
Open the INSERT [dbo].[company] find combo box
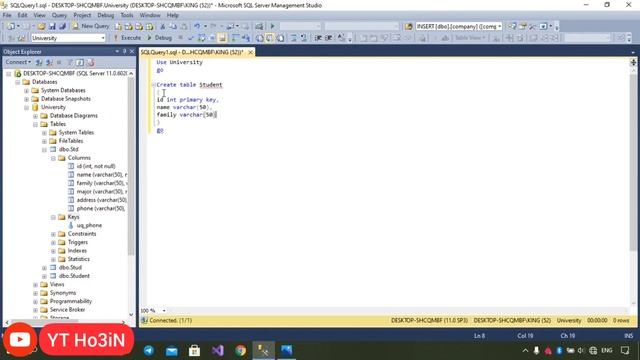[459, 27]
